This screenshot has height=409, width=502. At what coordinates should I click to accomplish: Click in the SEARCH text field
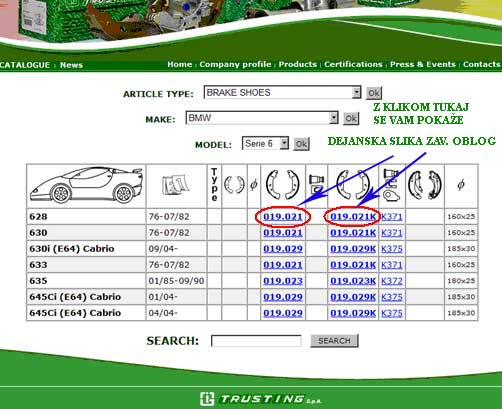tap(256, 341)
